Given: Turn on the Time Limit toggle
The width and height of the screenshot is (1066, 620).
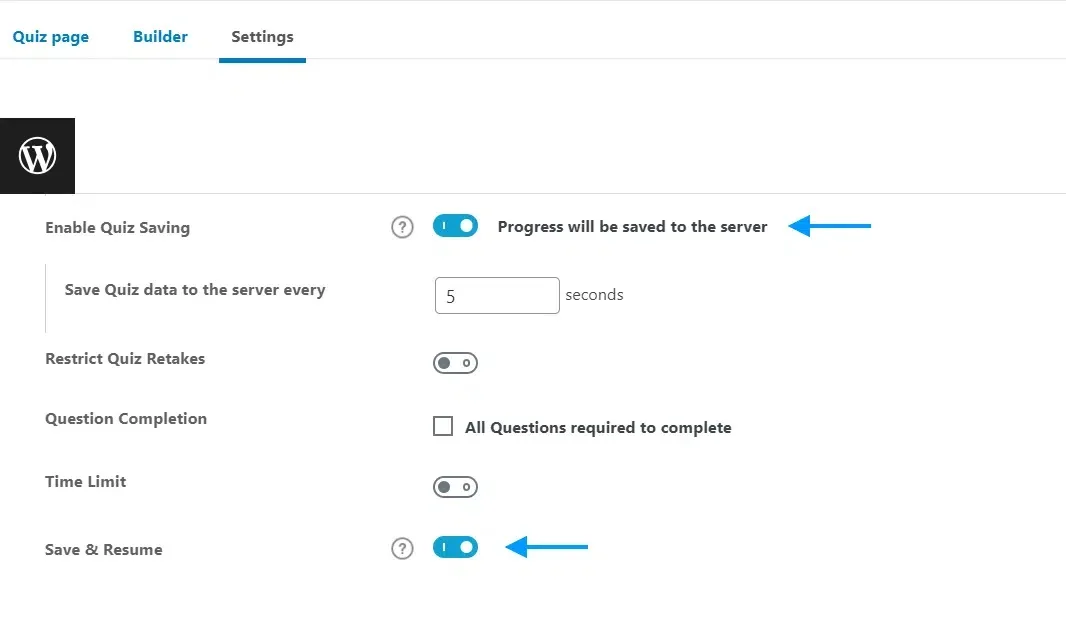Looking at the screenshot, I should coord(455,486).
